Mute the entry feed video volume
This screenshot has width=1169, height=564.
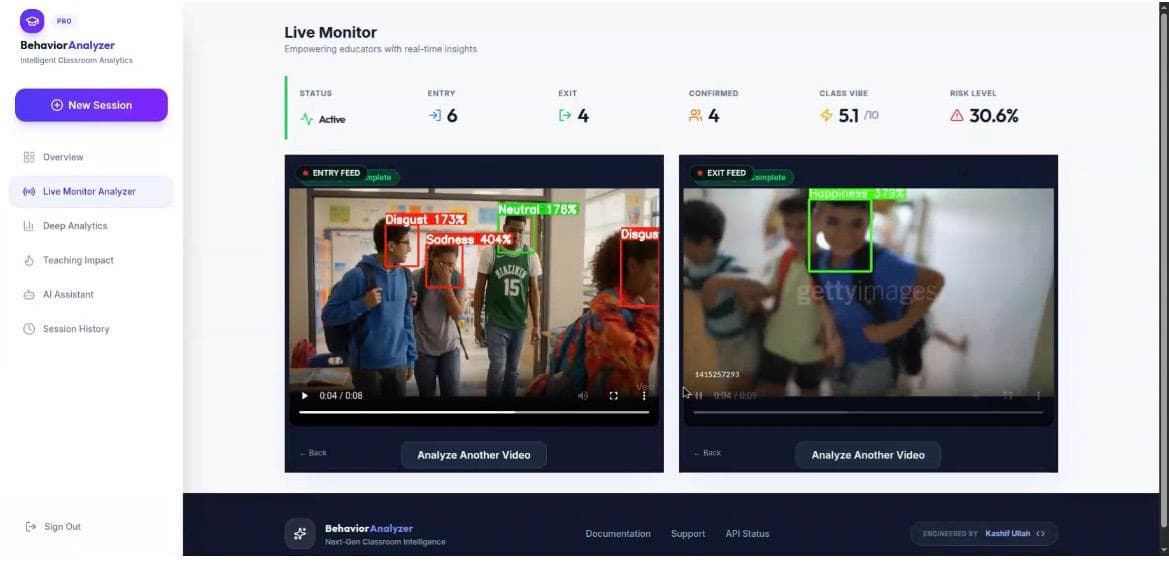tap(583, 396)
